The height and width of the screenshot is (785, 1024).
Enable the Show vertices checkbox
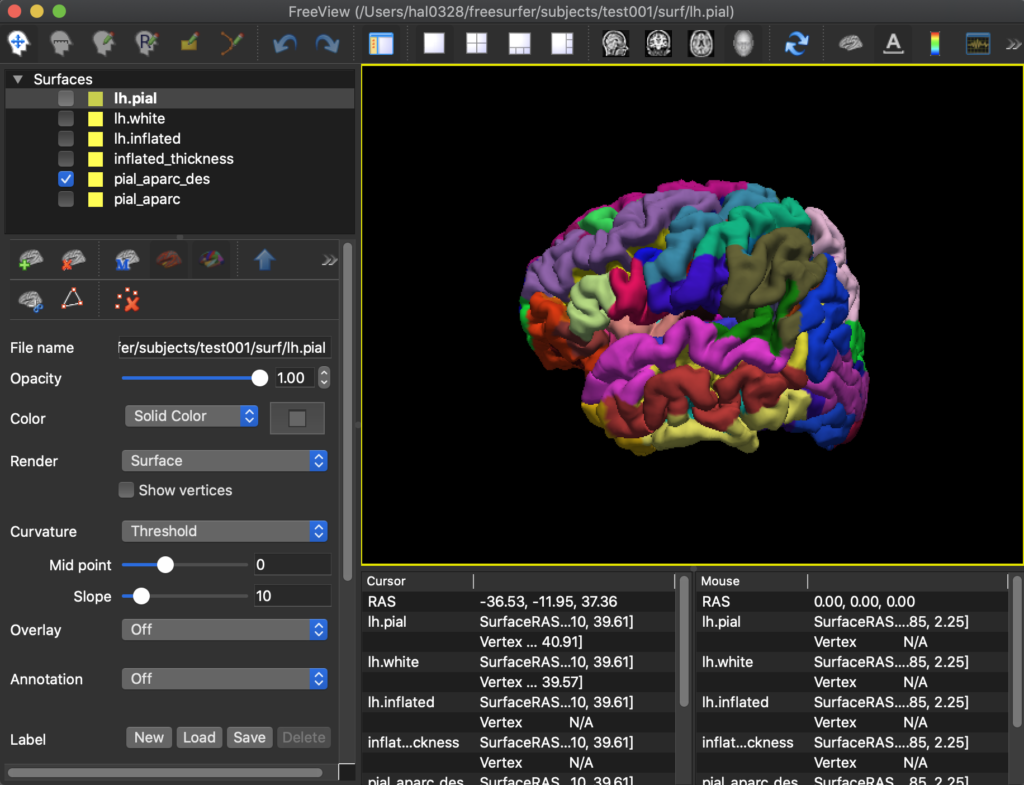(127, 490)
